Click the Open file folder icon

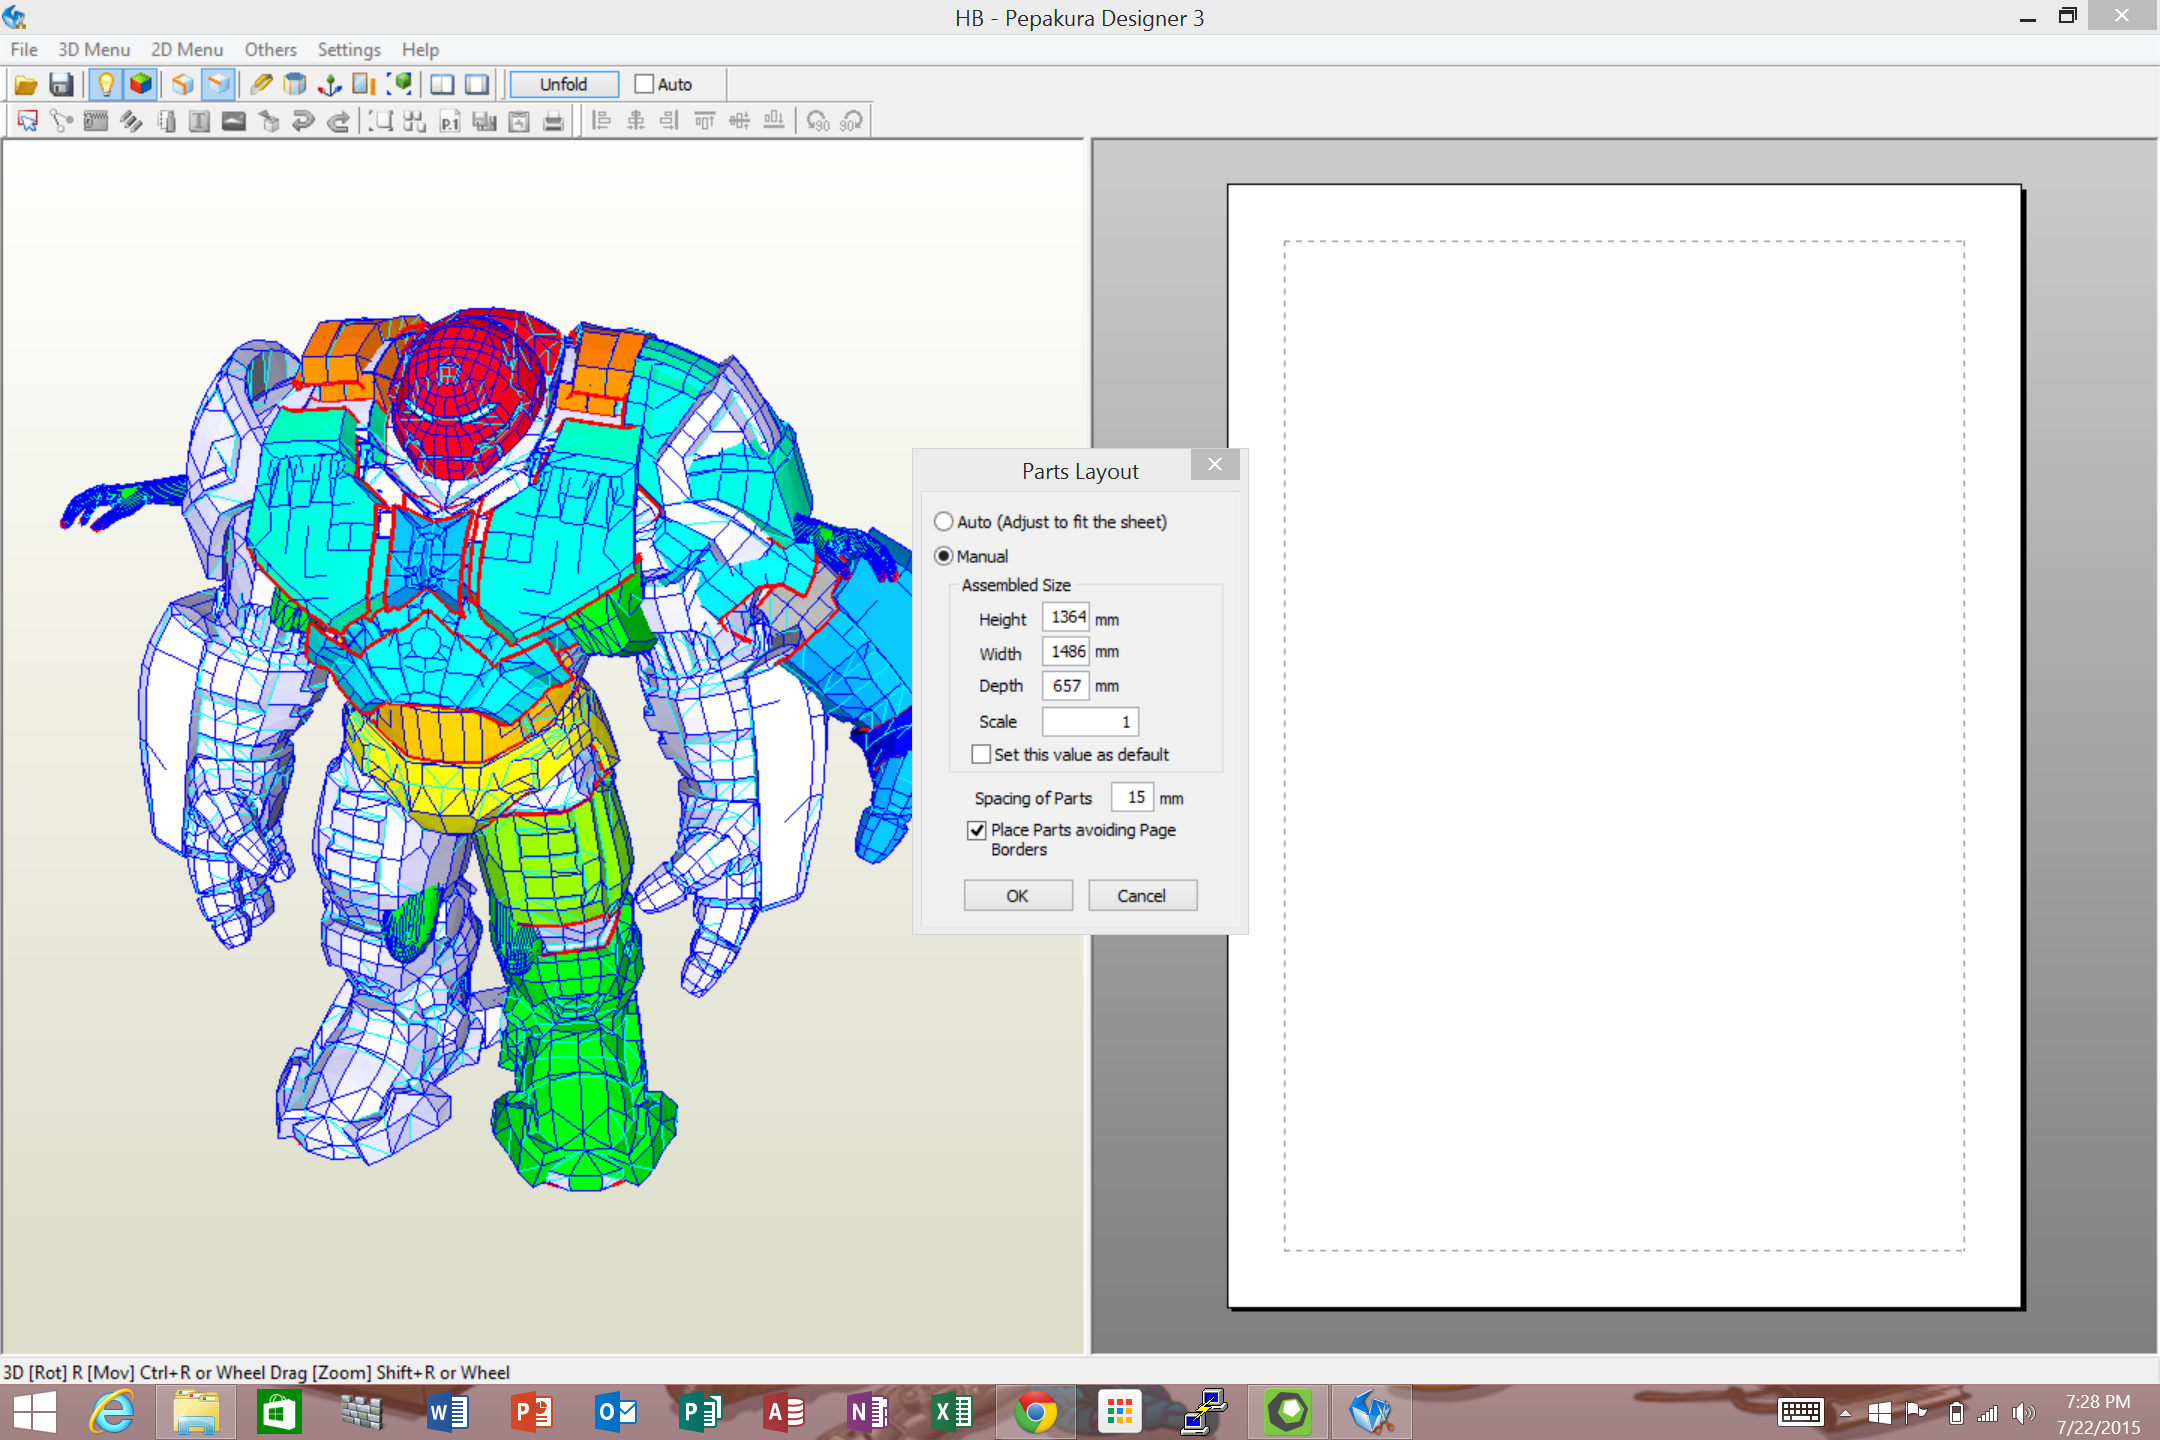click(26, 85)
